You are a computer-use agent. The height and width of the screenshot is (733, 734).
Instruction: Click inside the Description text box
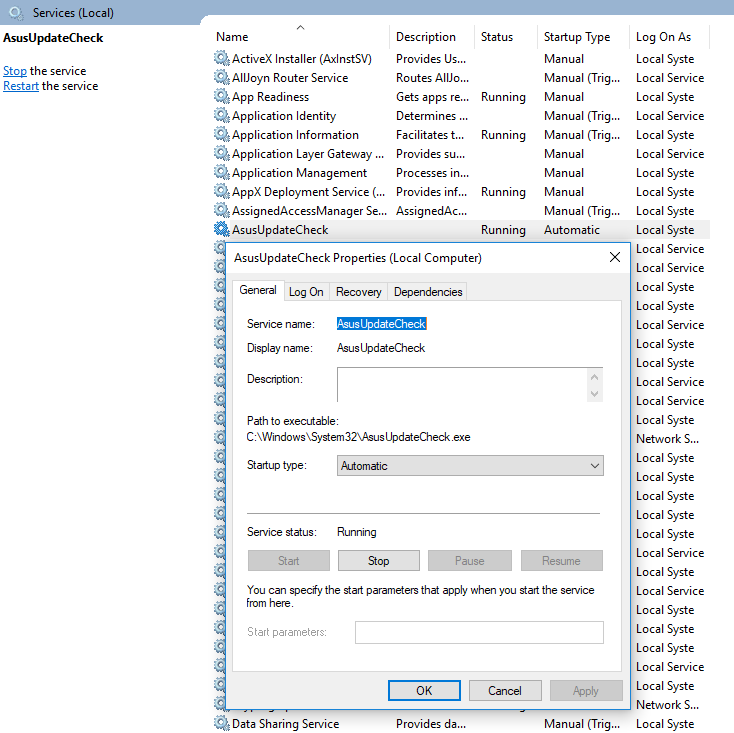coord(462,385)
